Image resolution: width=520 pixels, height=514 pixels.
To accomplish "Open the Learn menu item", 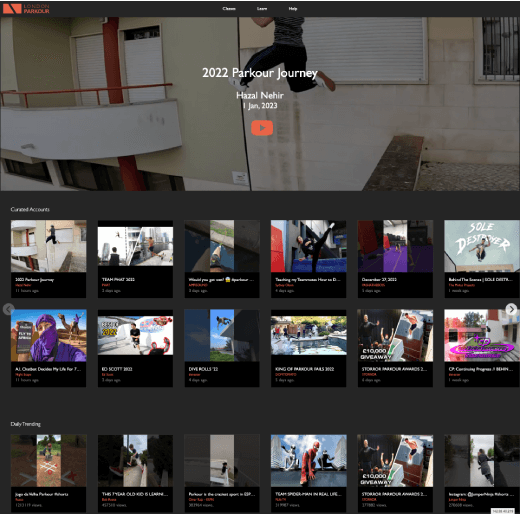I will (262, 9).
